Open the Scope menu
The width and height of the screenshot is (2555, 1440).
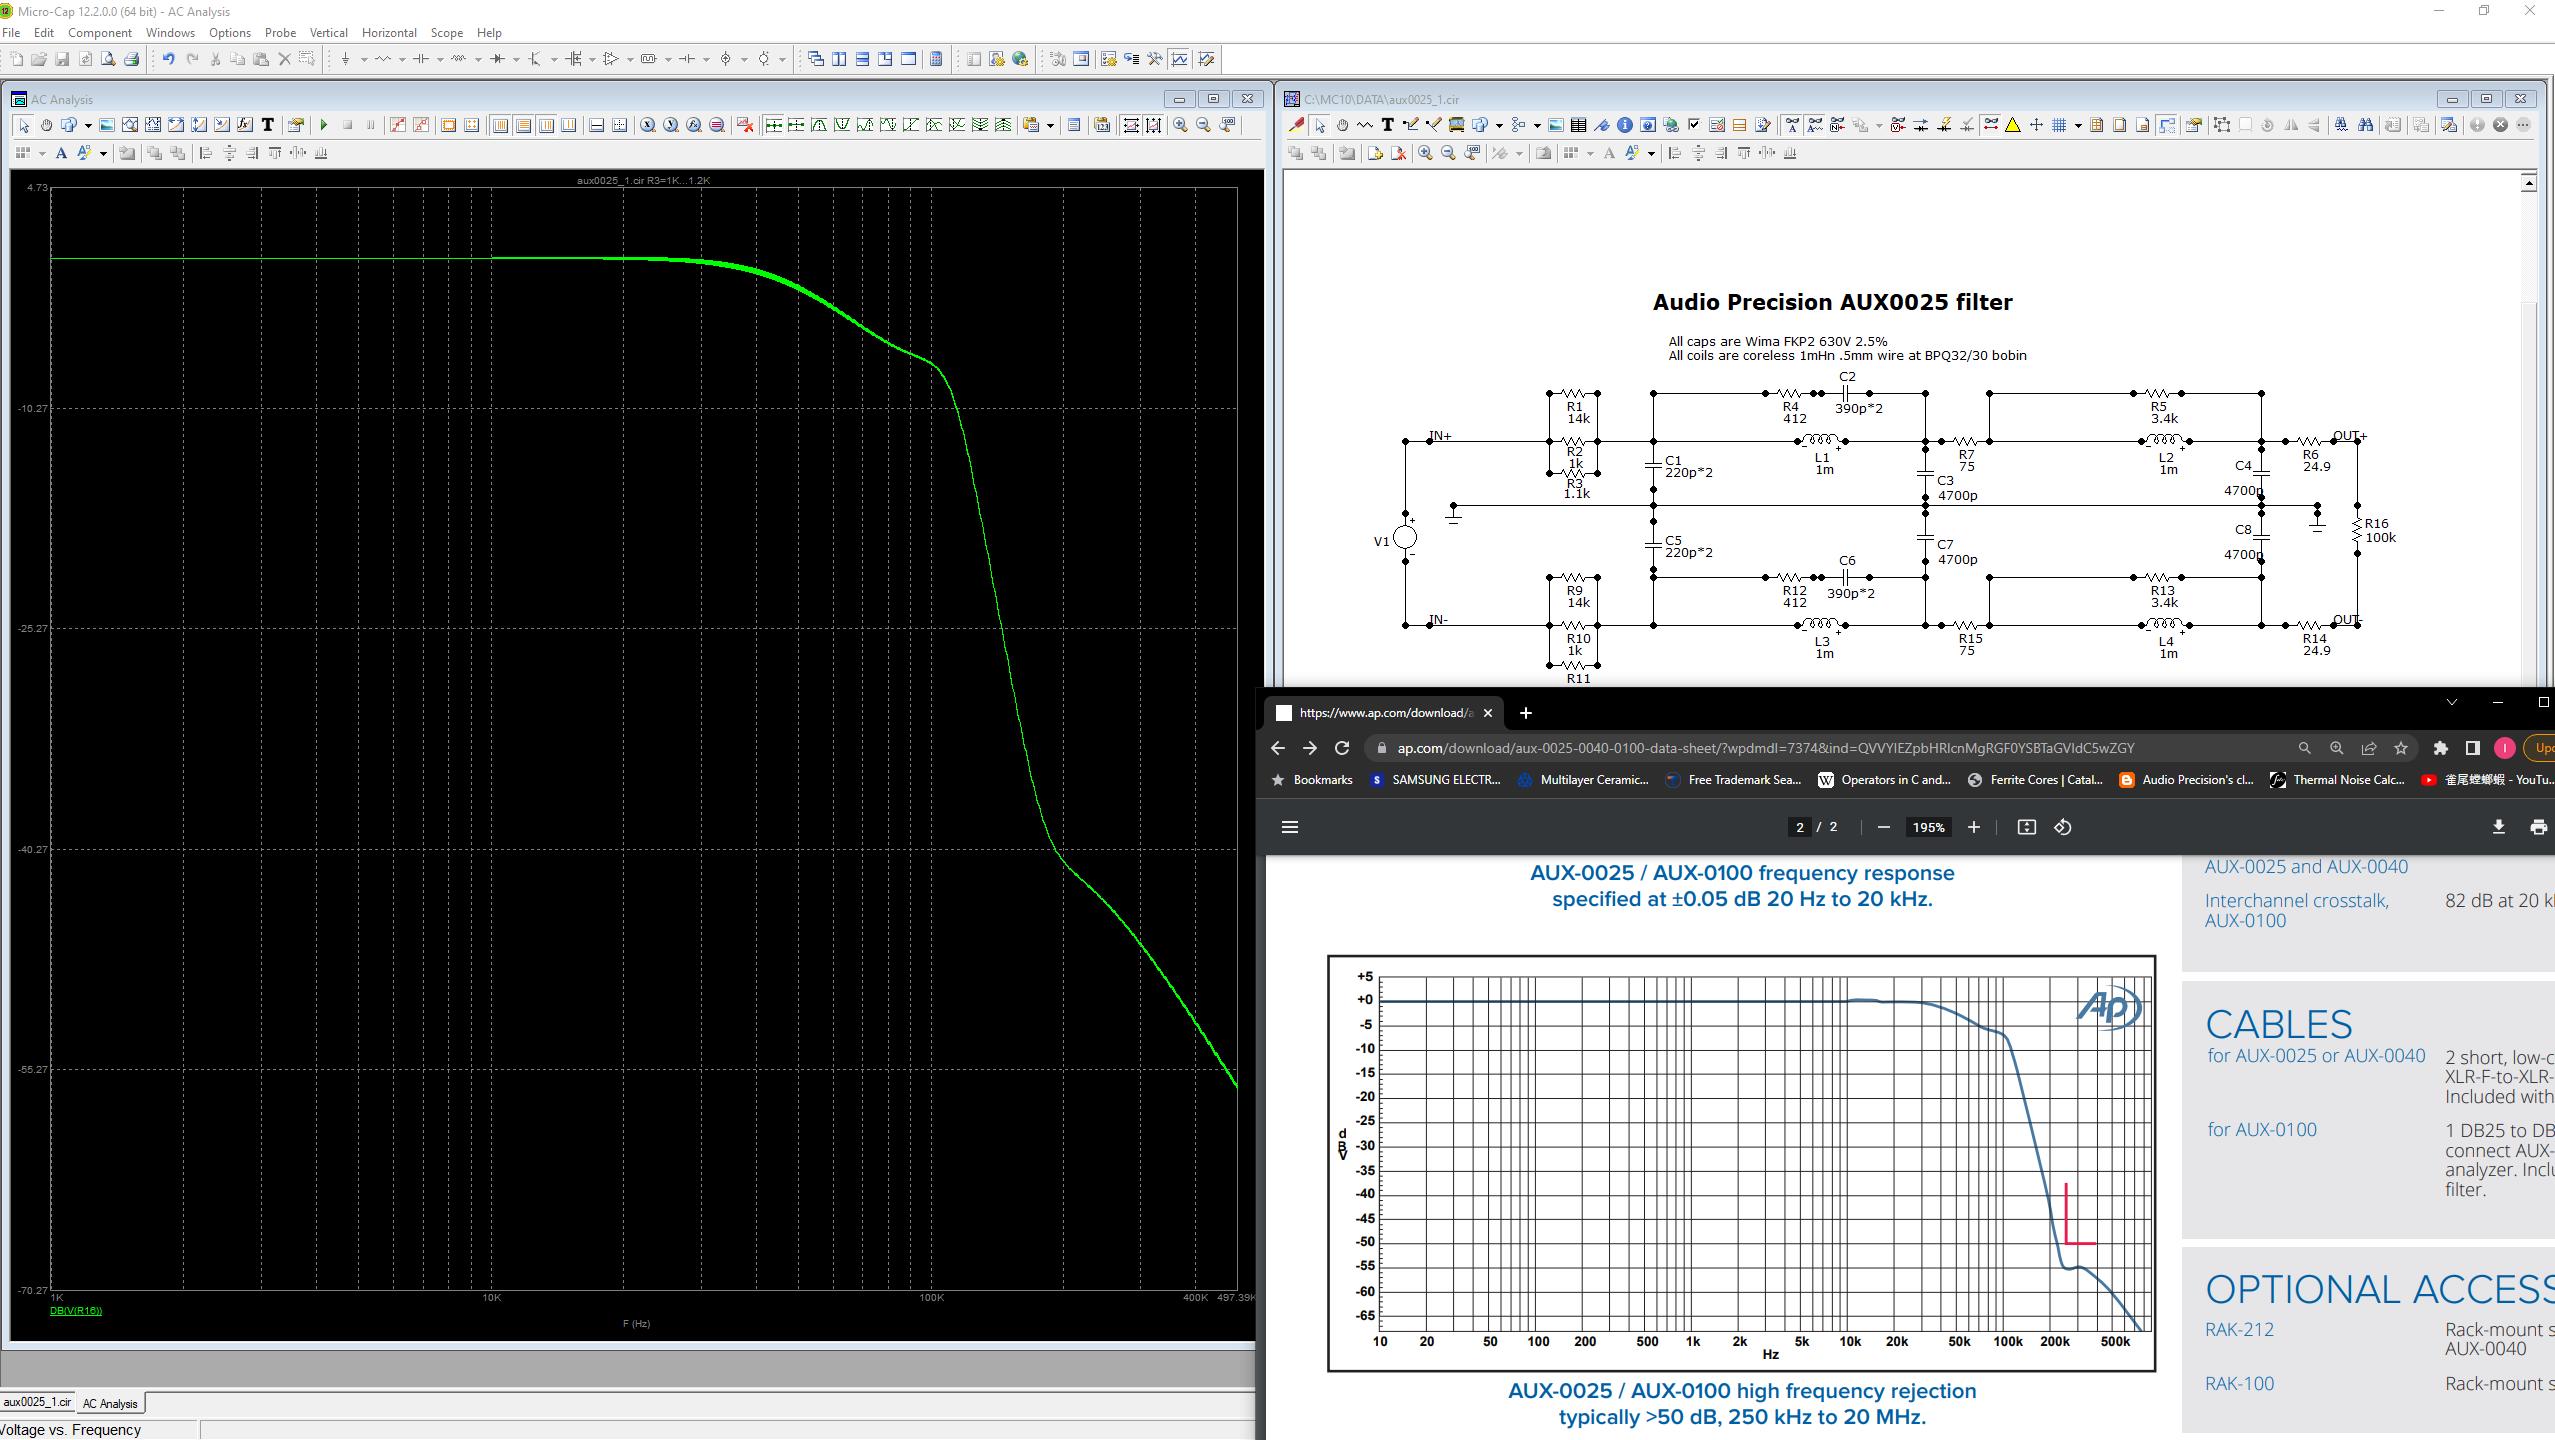[x=447, y=33]
